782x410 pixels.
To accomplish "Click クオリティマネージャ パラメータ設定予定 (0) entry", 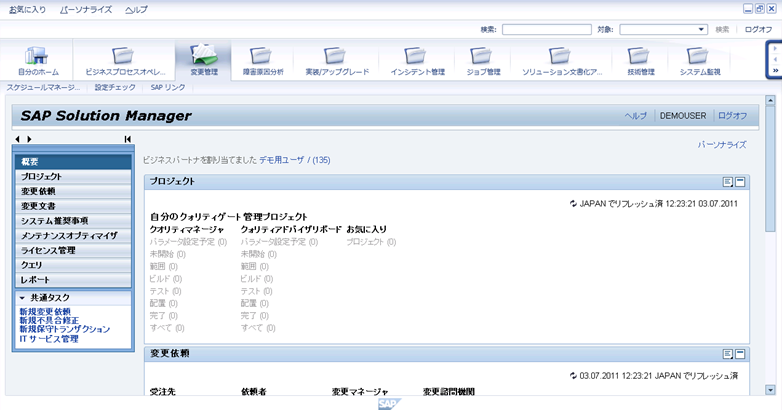I will click(188, 242).
